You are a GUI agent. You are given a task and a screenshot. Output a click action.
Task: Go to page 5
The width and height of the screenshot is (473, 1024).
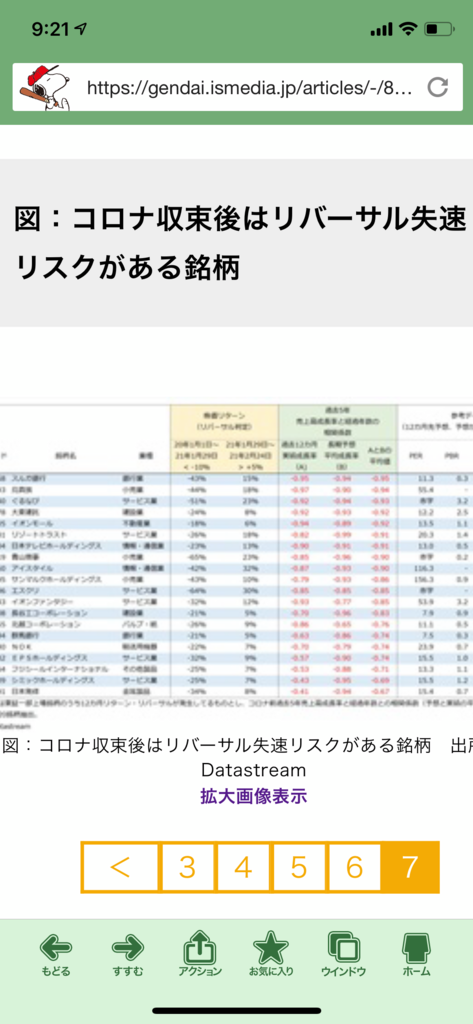pyautogui.click(x=299, y=867)
